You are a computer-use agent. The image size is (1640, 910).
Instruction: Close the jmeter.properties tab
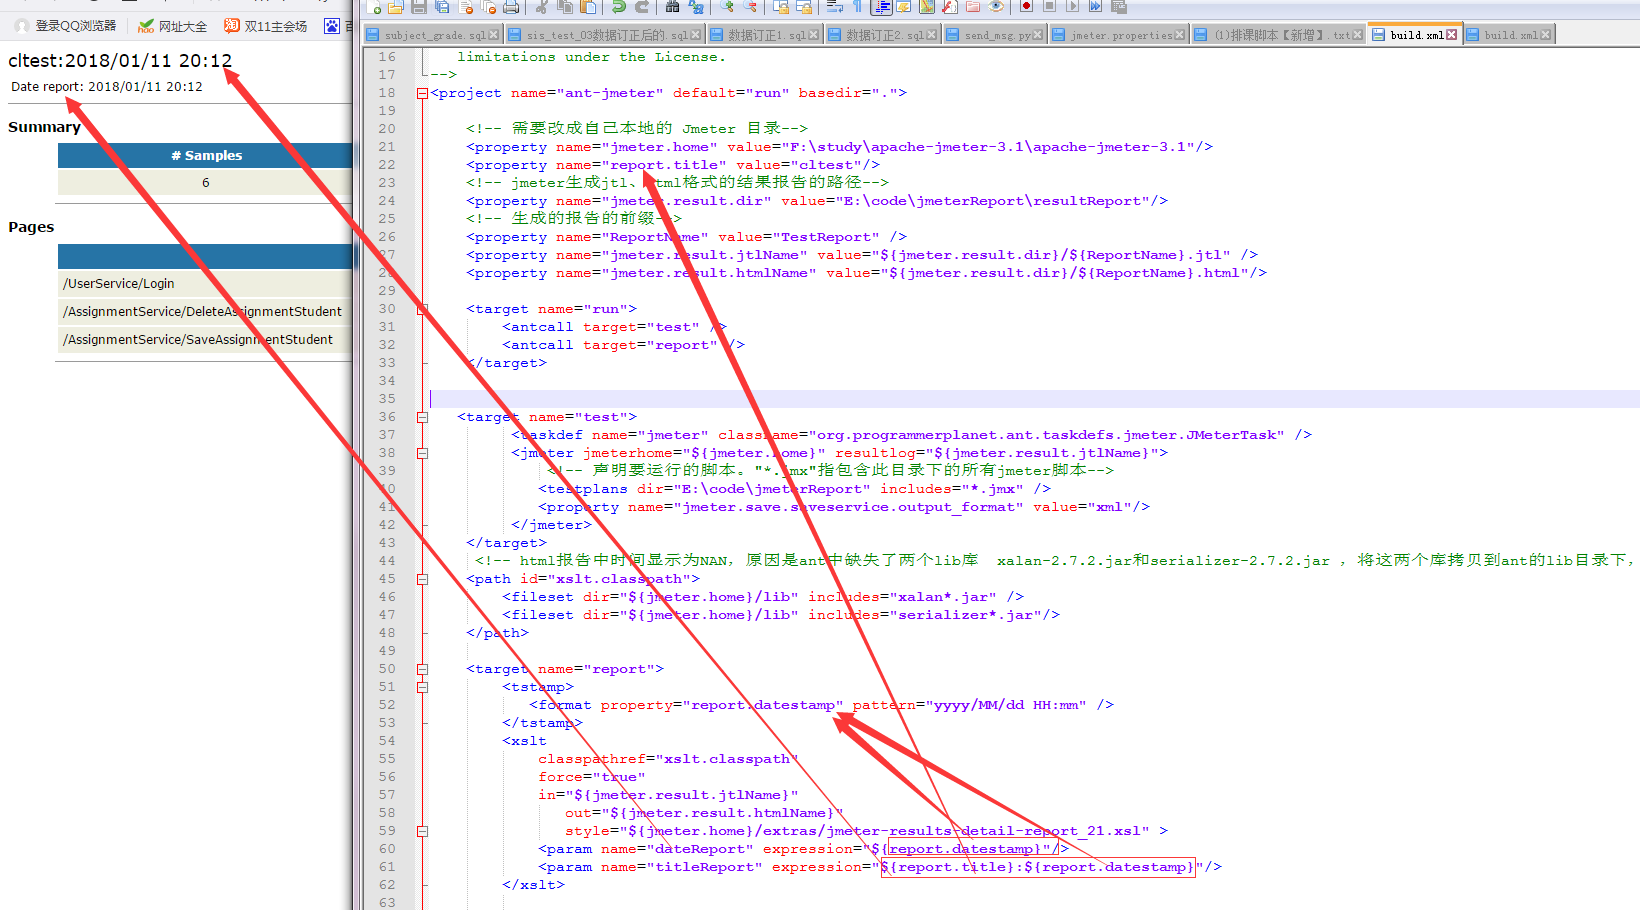click(x=1180, y=35)
